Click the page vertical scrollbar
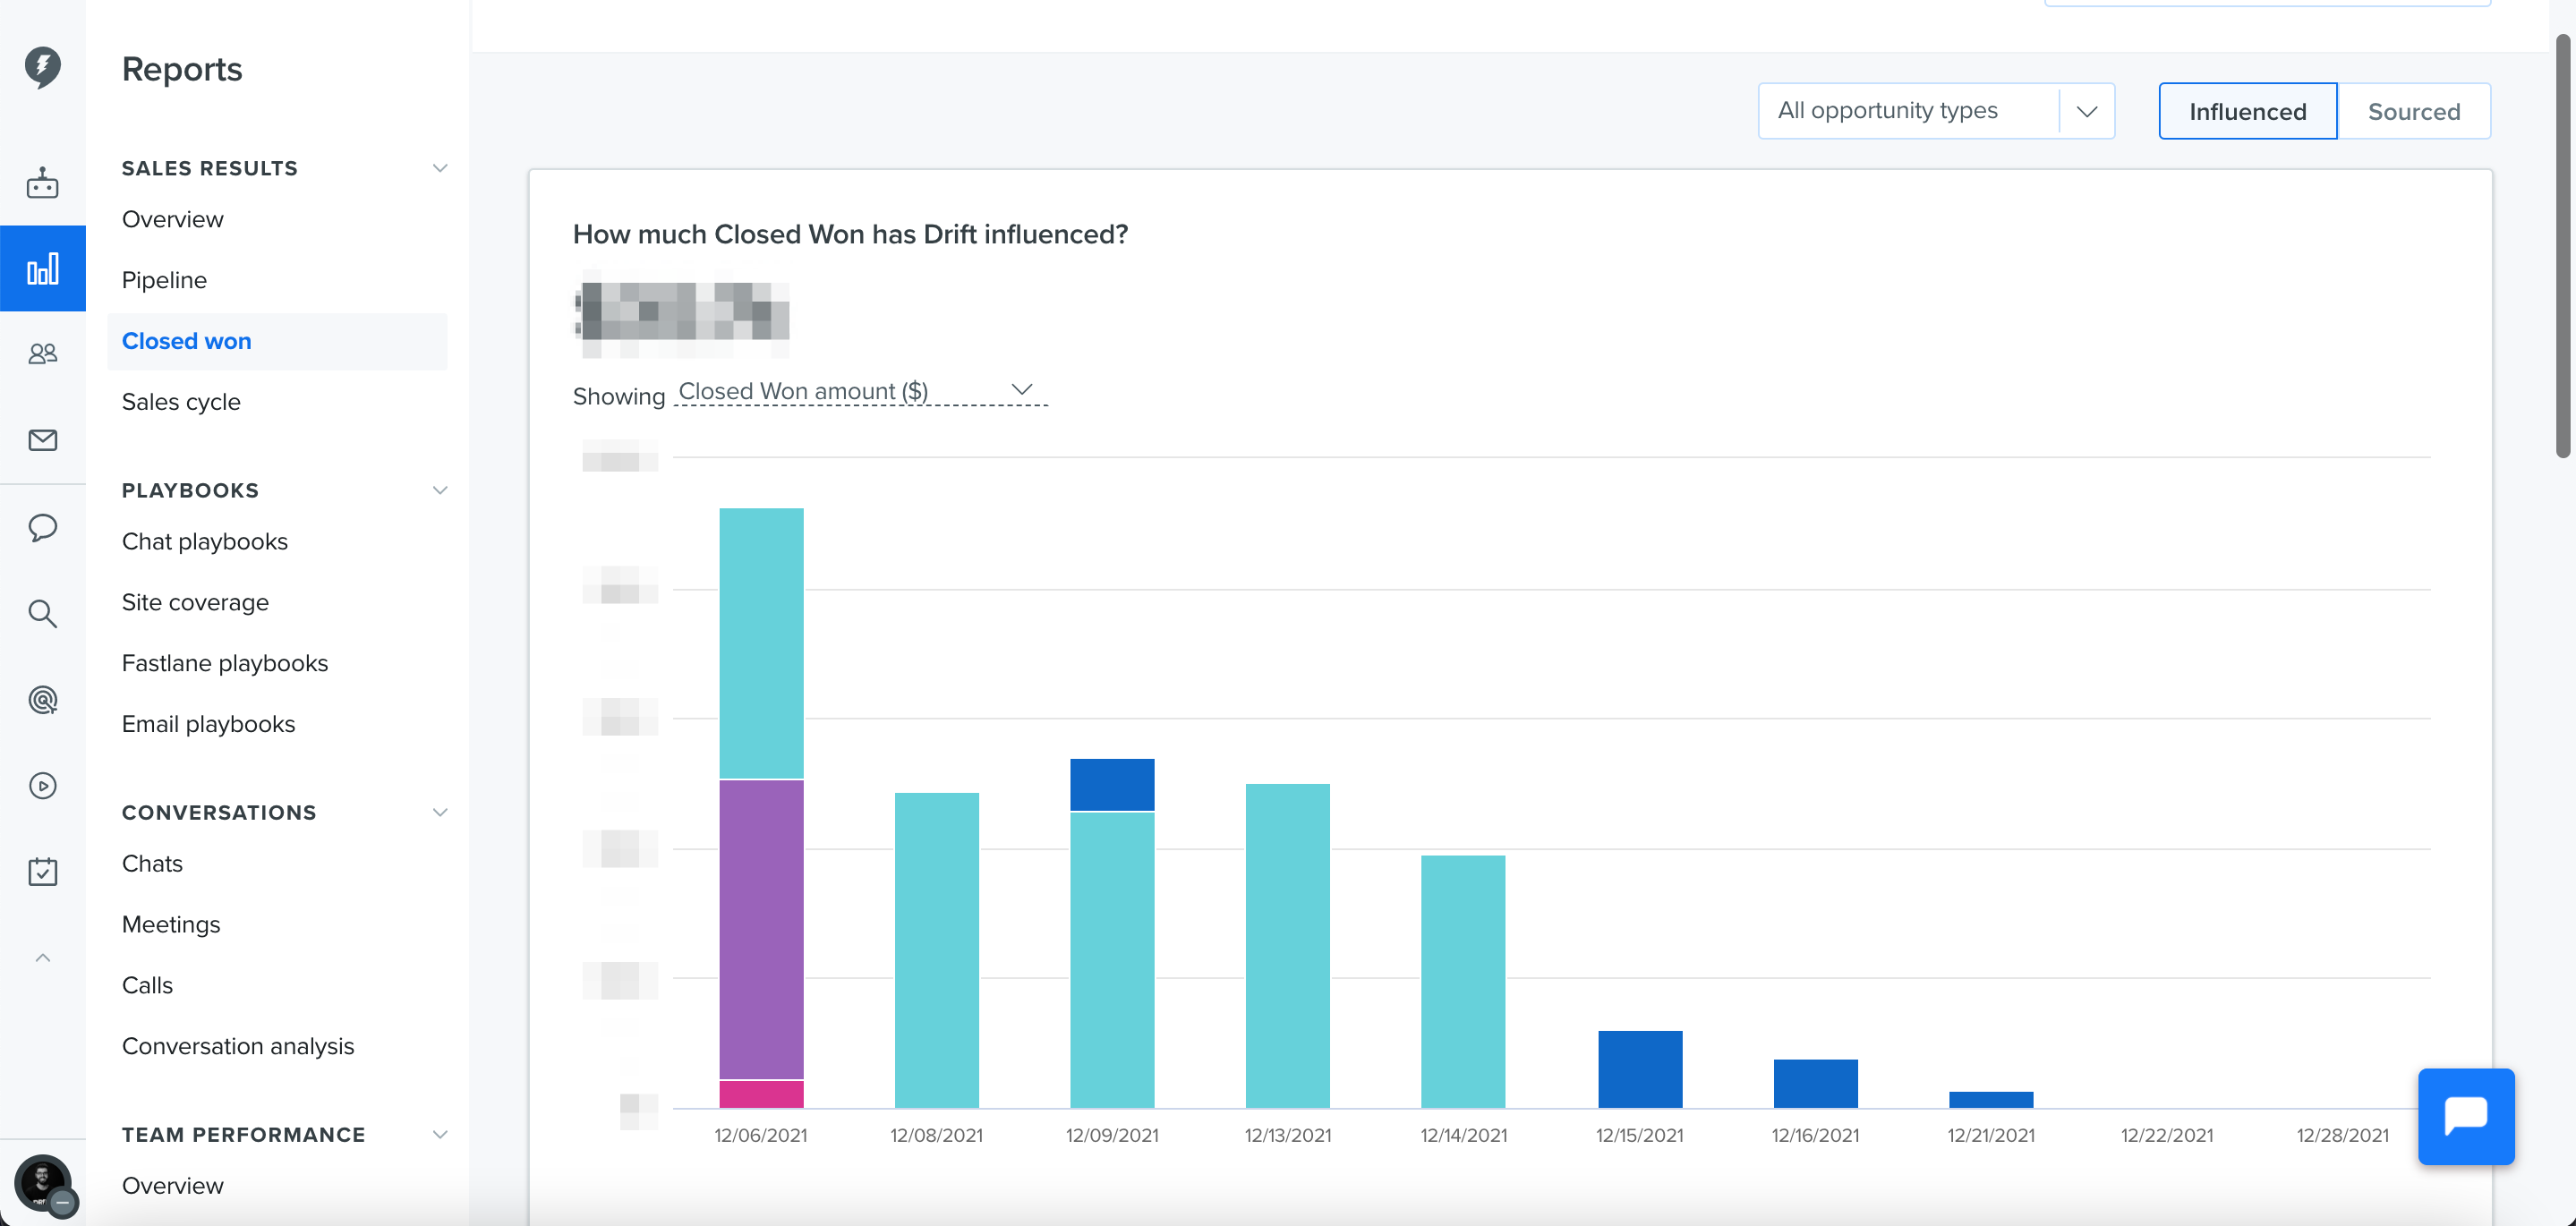 coord(2562,246)
